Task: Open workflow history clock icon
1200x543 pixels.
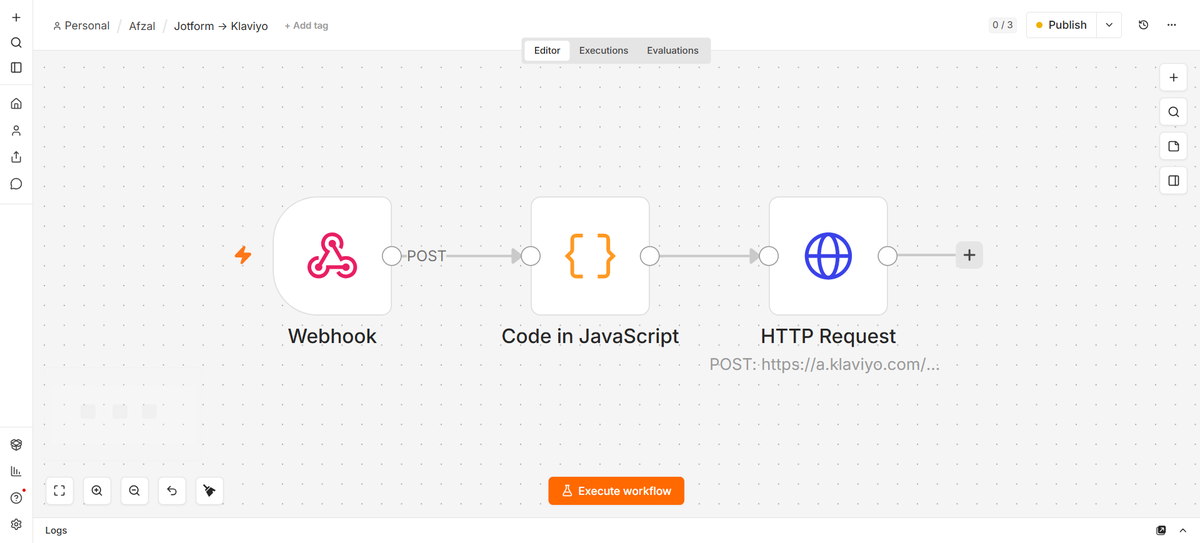Action: pyautogui.click(x=1143, y=25)
